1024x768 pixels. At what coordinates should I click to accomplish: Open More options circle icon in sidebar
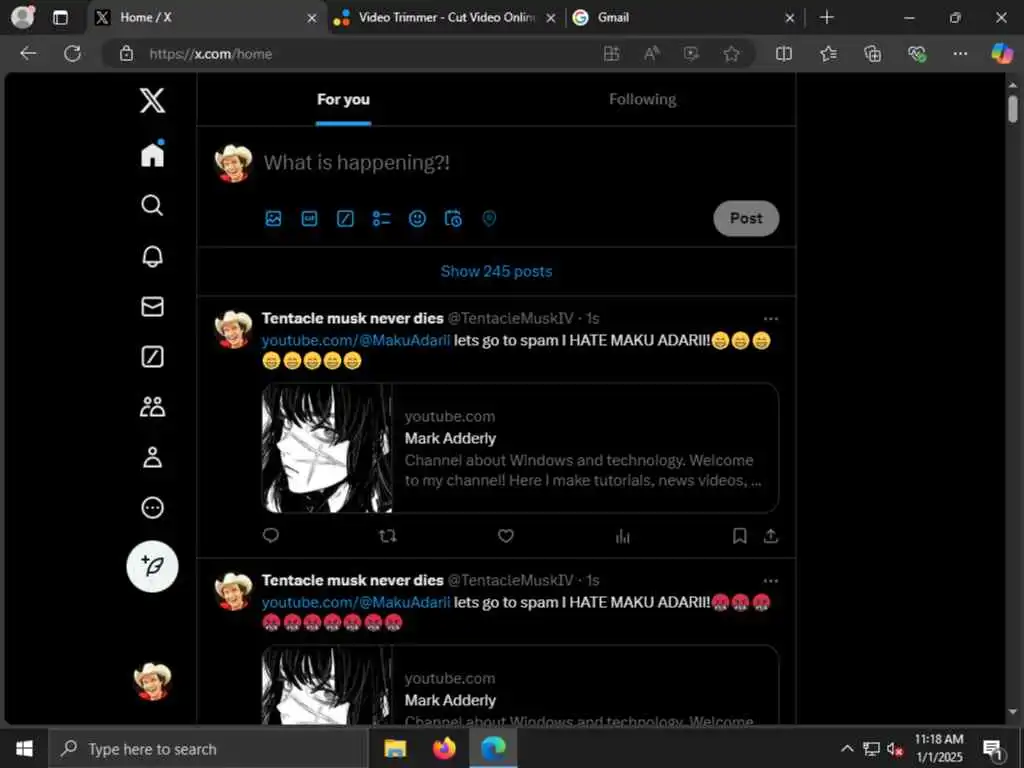click(x=152, y=507)
